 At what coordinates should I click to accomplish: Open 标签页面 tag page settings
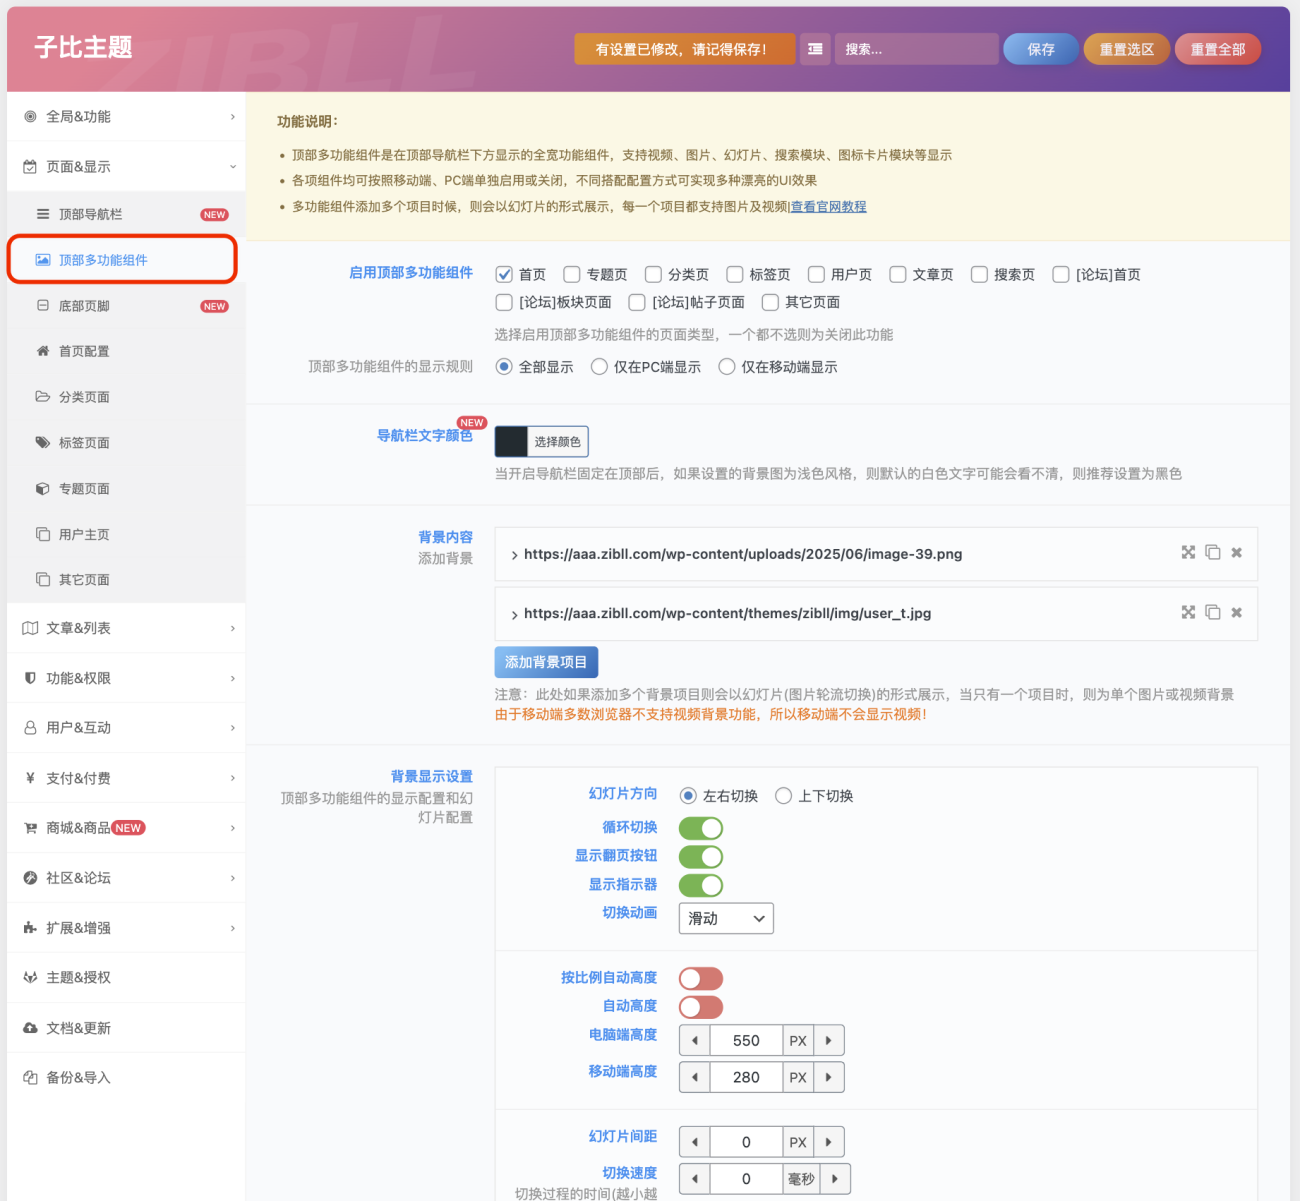[x=84, y=442]
